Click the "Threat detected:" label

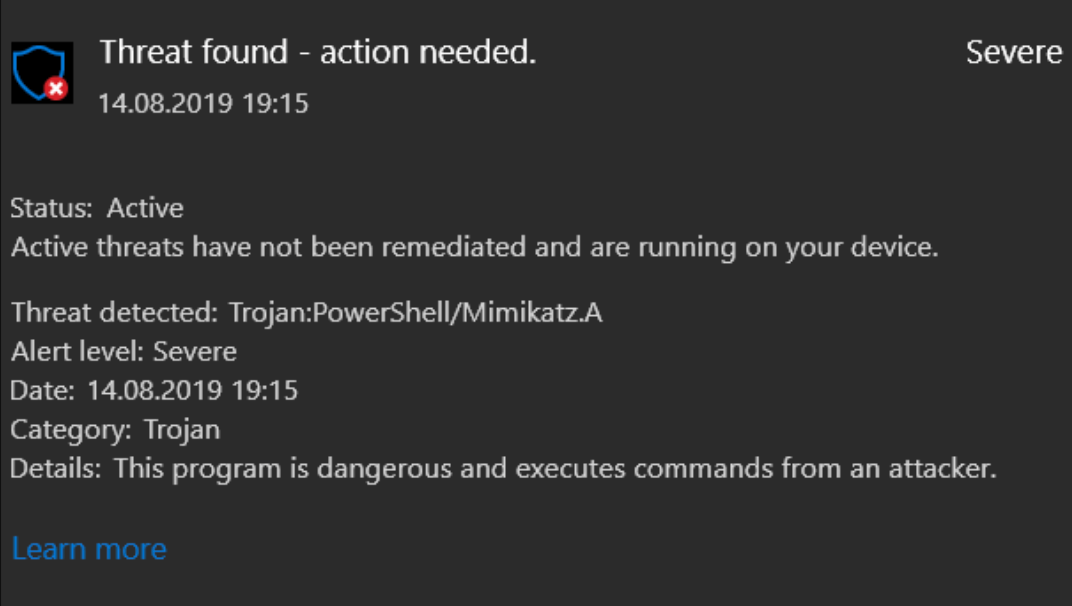coord(115,313)
